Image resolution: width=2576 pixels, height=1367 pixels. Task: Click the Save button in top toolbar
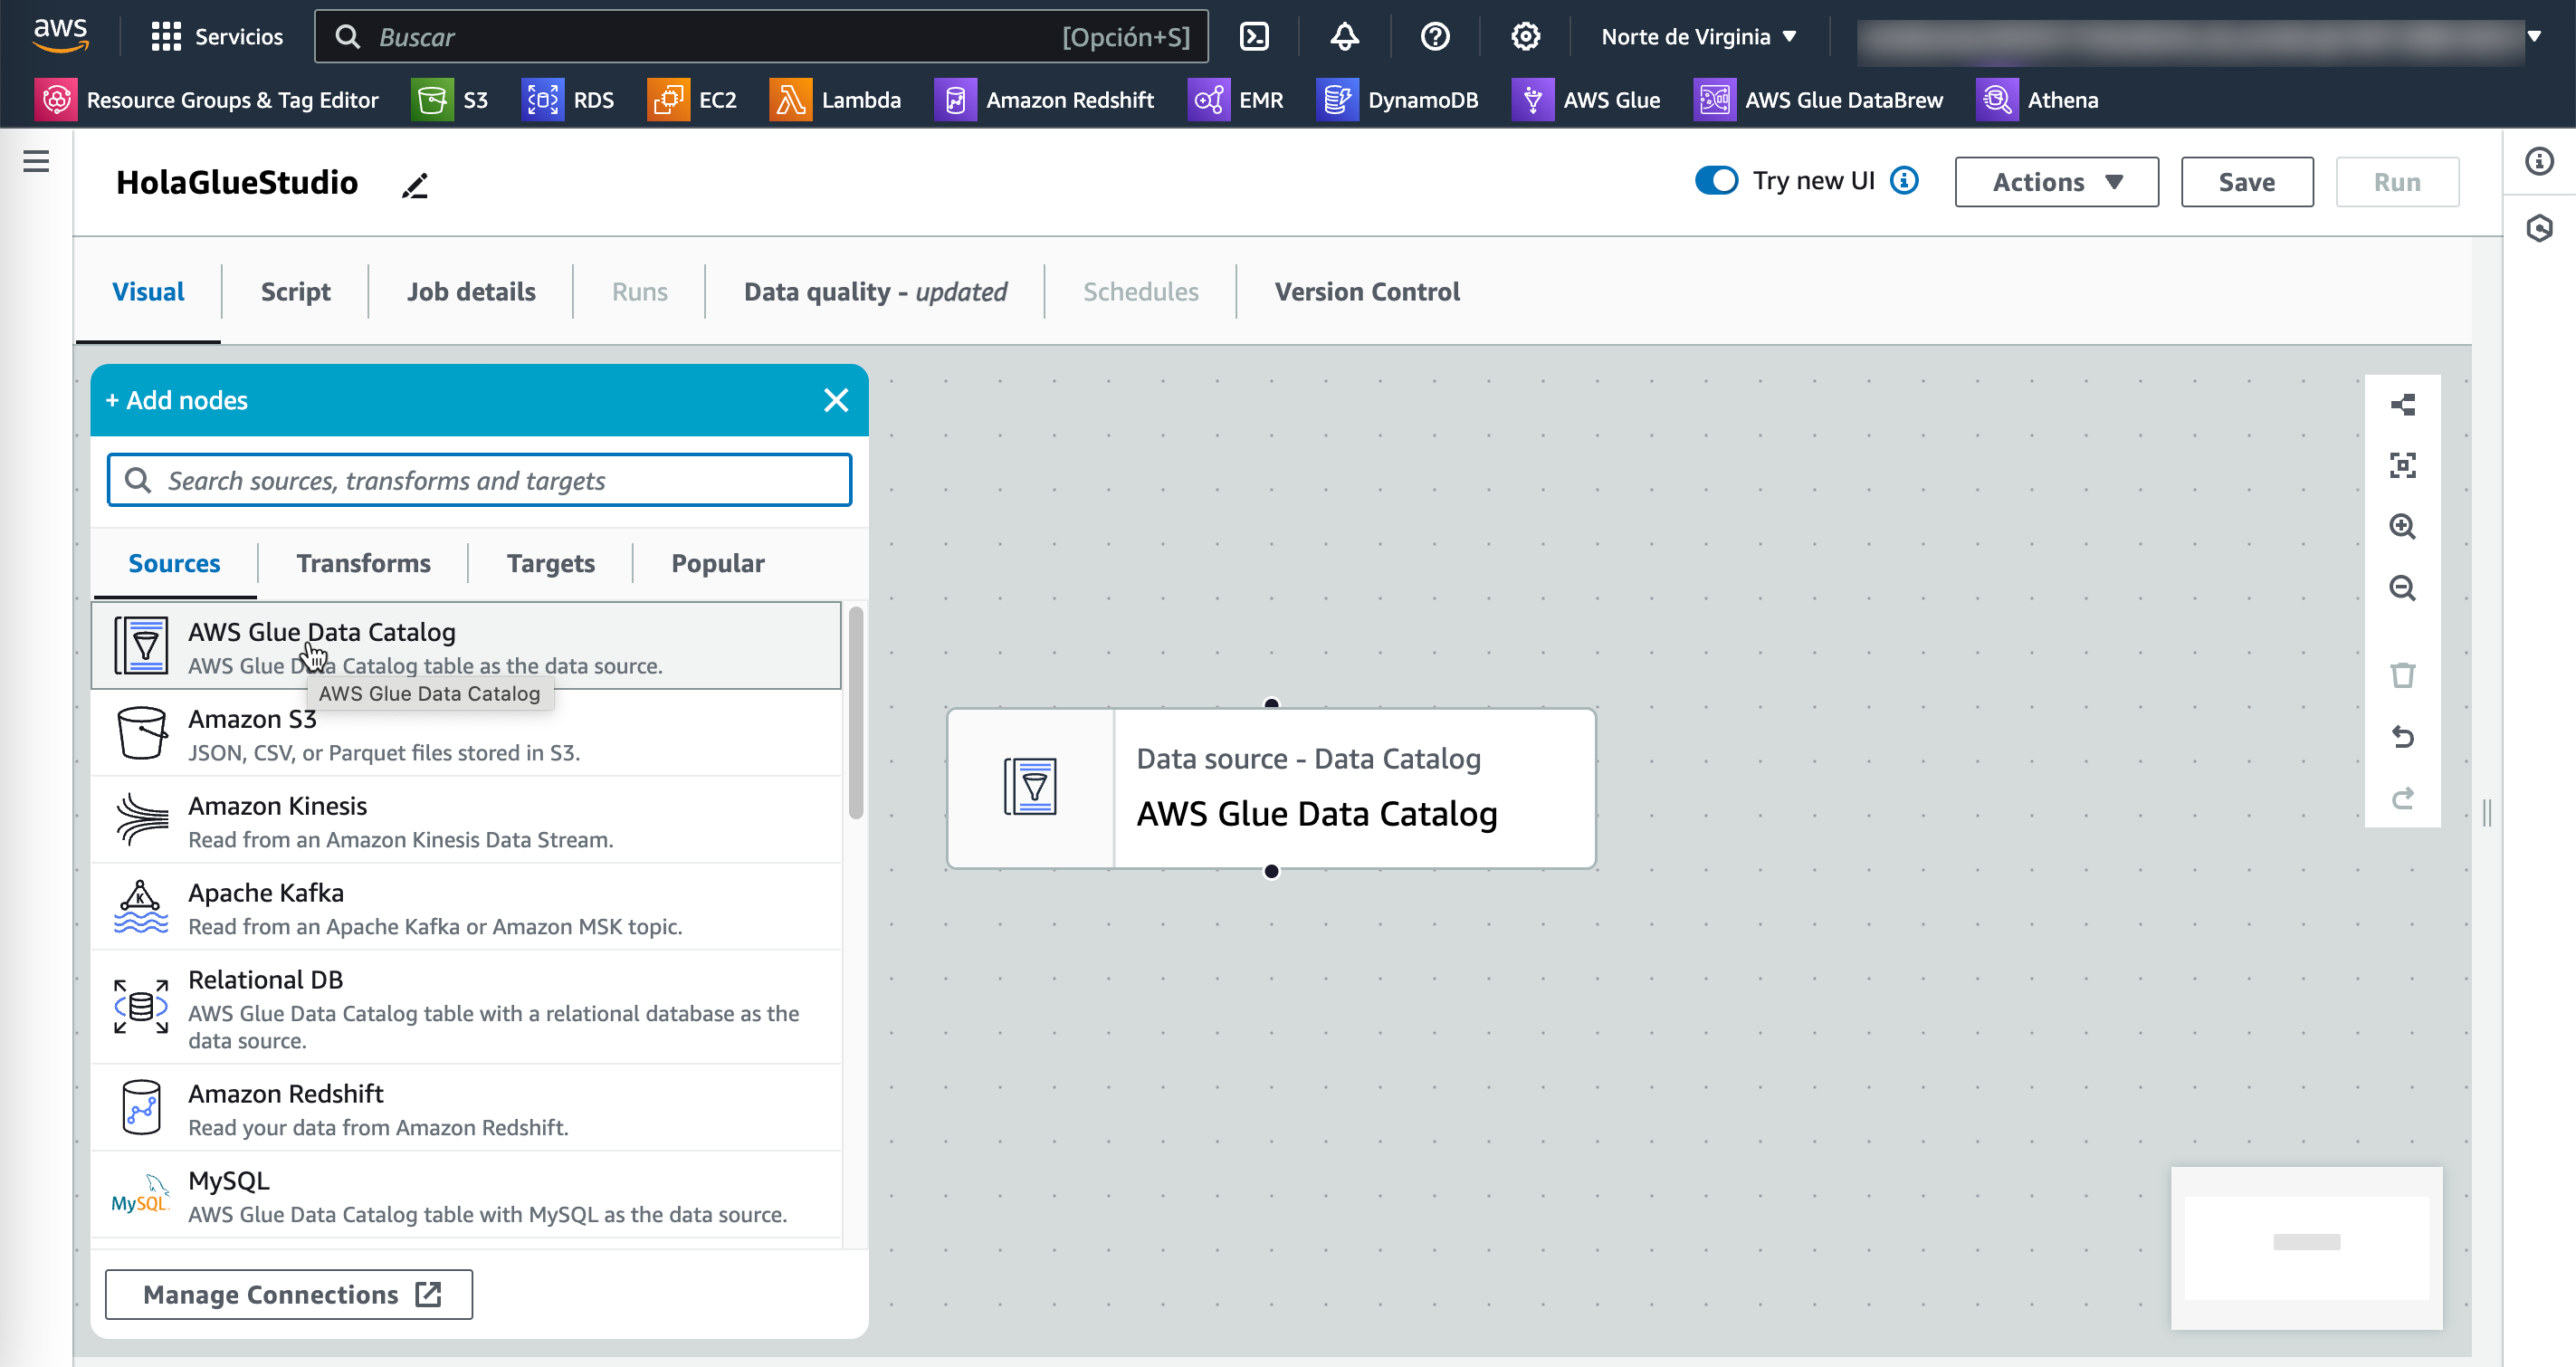pyautogui.click(x=2247, y=181)
